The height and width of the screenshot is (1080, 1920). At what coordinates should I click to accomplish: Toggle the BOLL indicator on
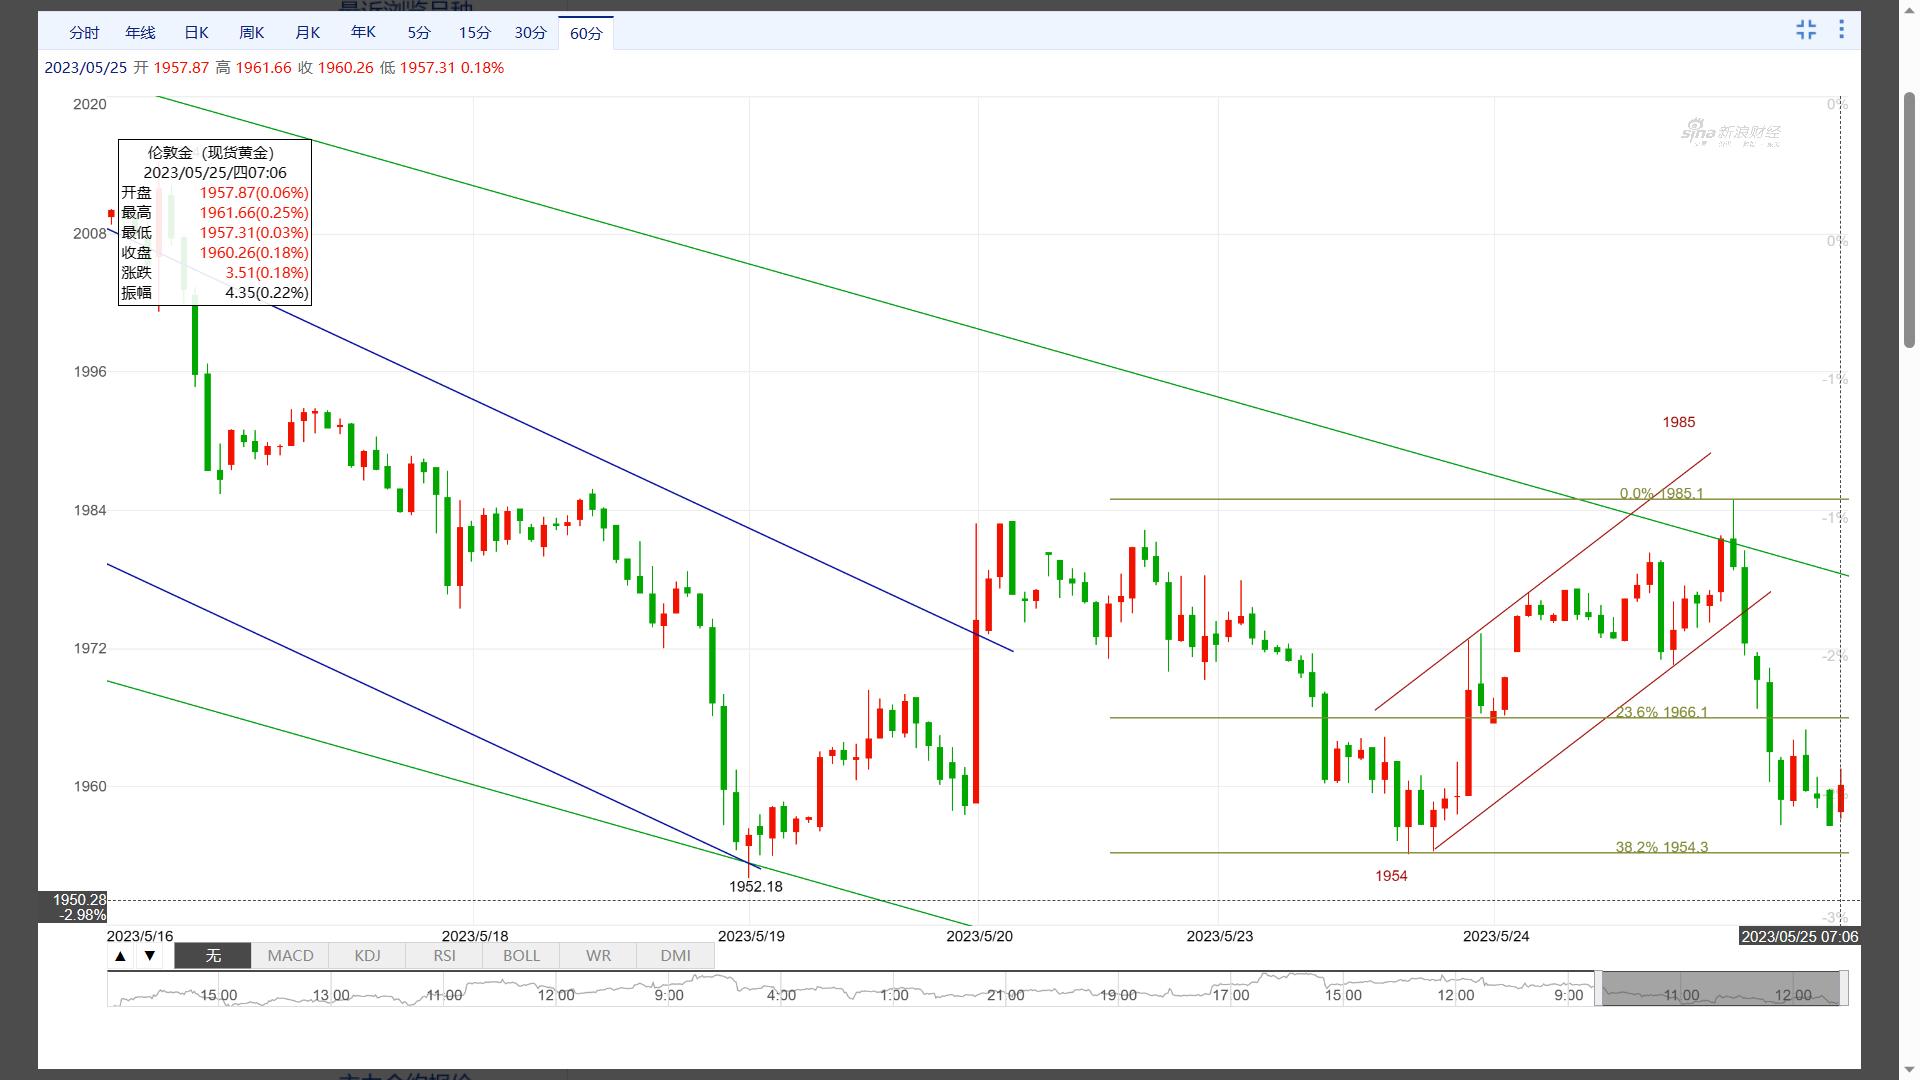point(521,956)
